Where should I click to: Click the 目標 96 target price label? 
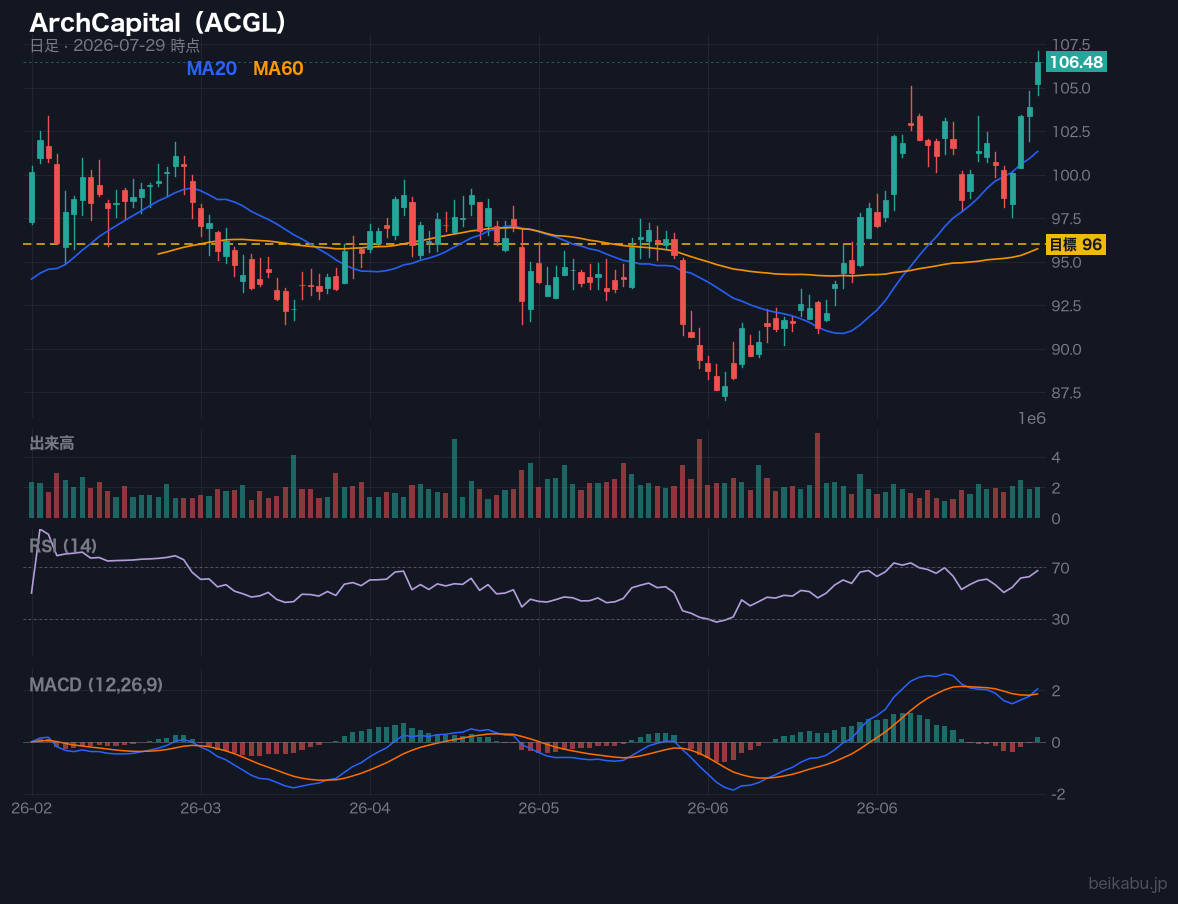1075,244
